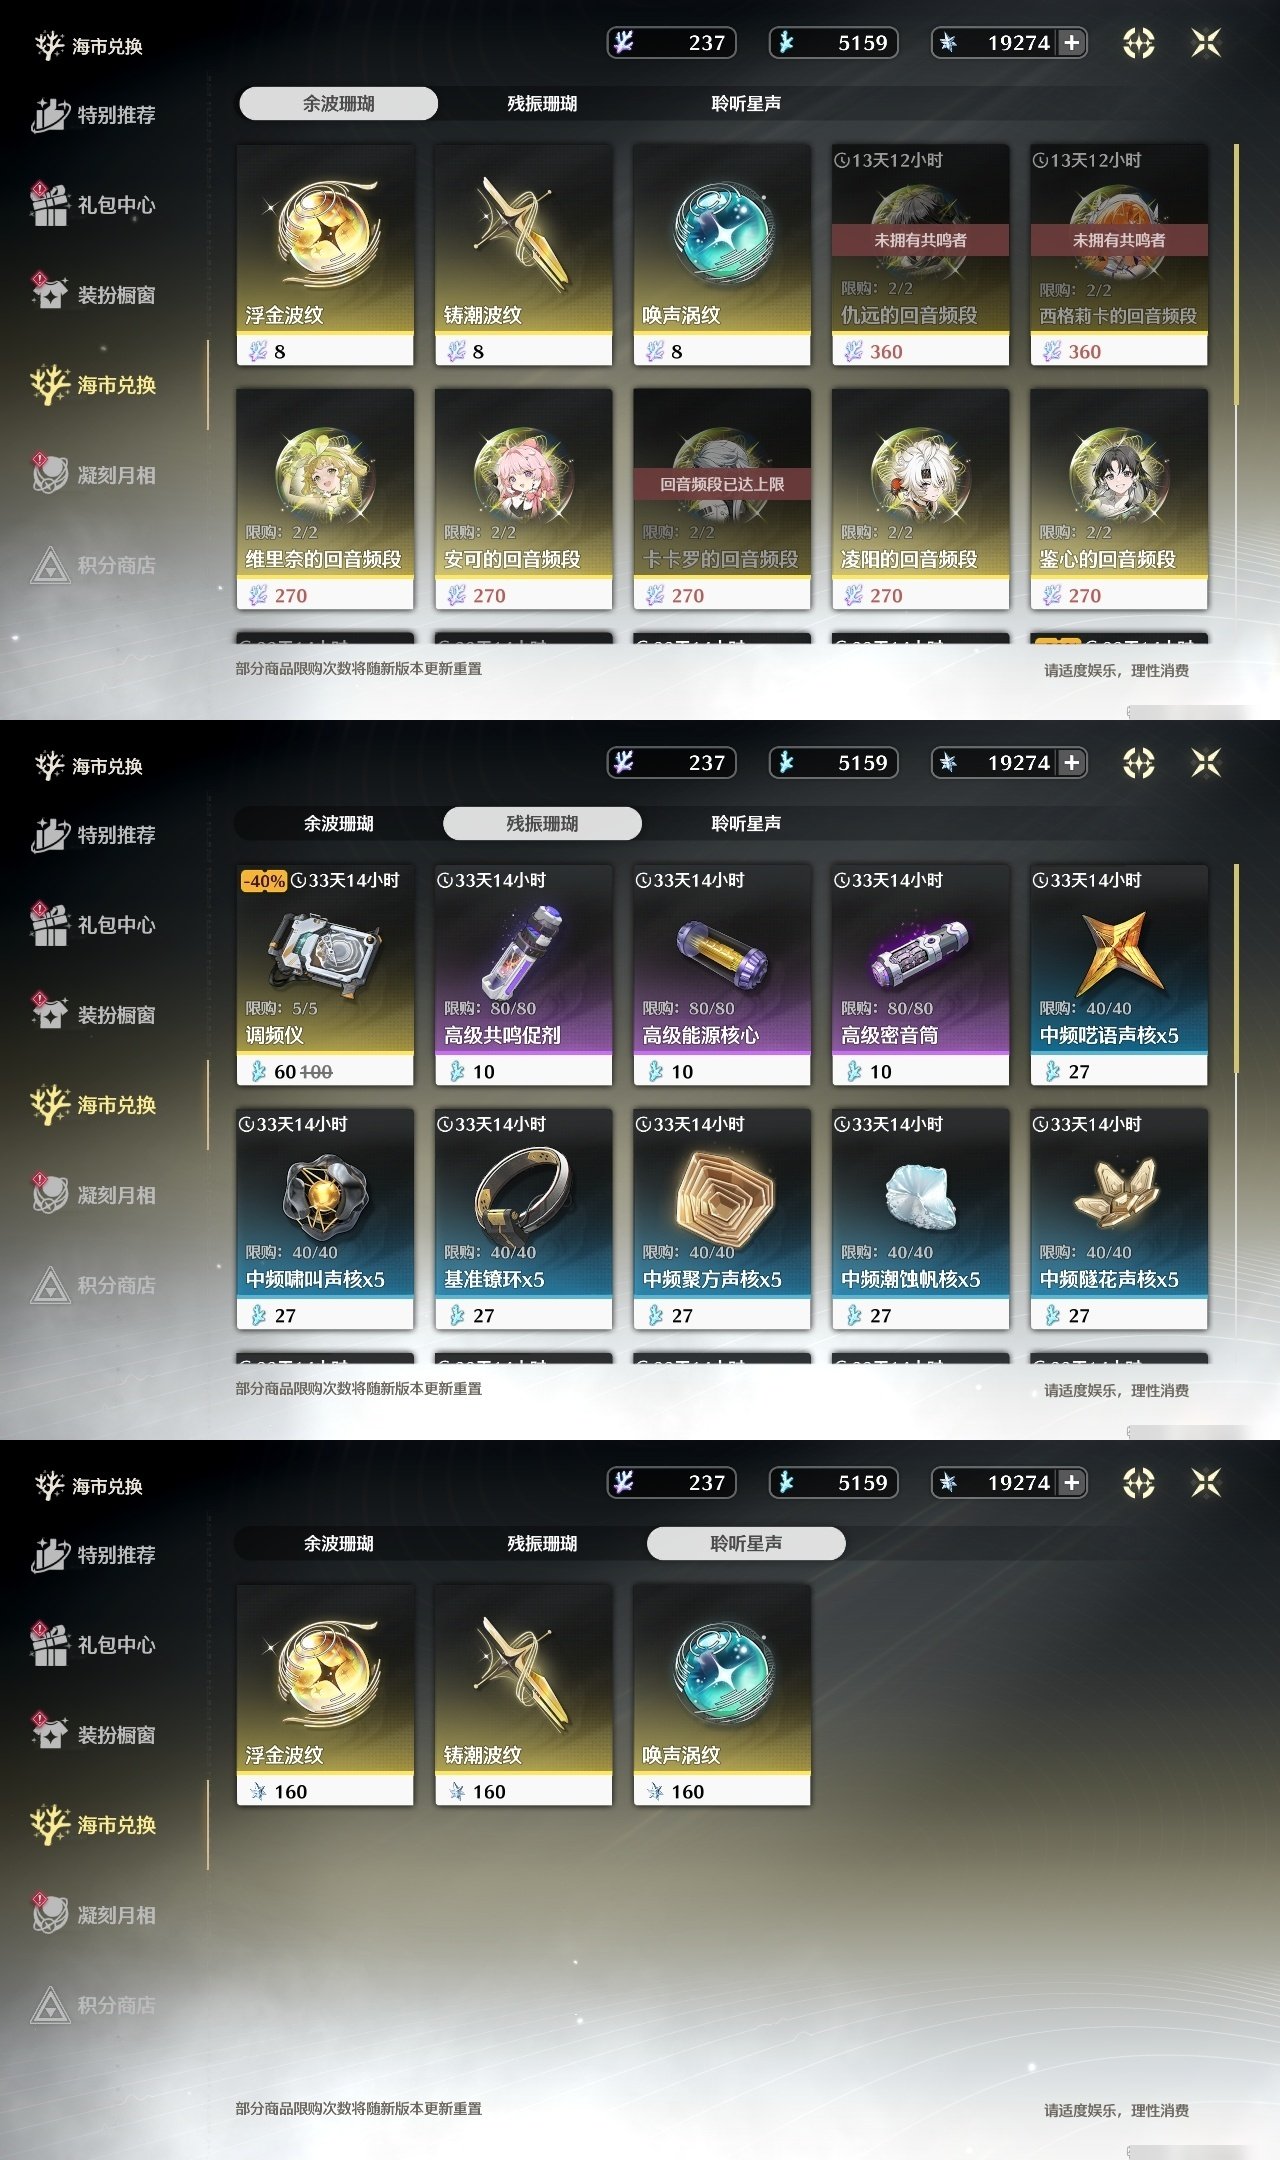1280x2160 pixels.
Task: Open the 高级共鸣促剂 item card
Action: (523, 975)
